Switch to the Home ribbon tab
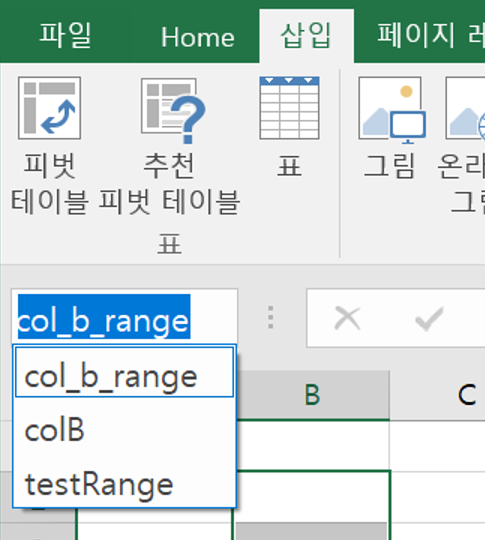Viewport: 485px width, 540px height. pyautogui.click(x=198, y=37)
